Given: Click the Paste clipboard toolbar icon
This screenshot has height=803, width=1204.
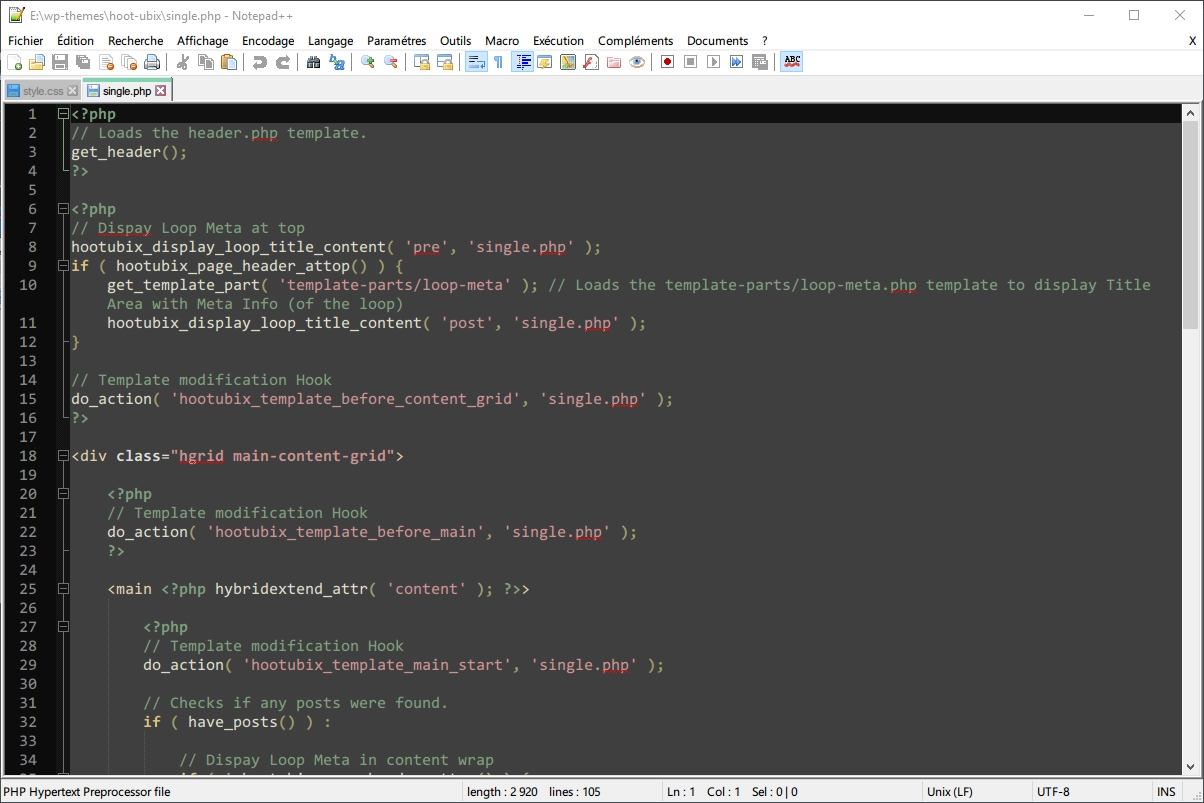Looking at the screenshot, I should 229,62.
